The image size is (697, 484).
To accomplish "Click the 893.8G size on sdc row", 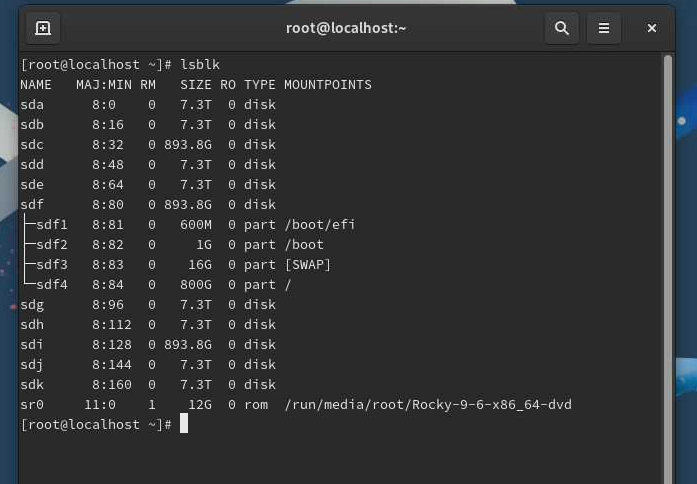I will click(188, 145).
